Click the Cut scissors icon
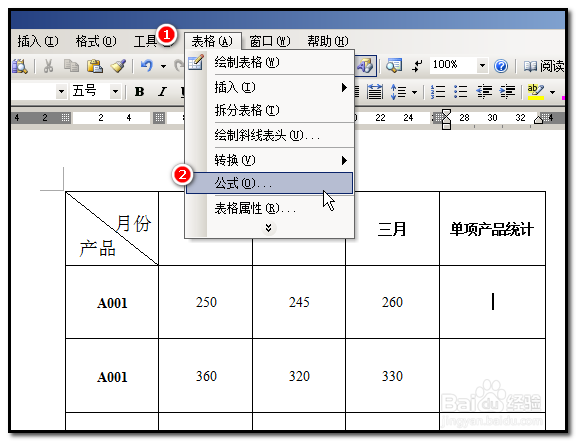Viewport: 576px width, 441px height. pyautogui.click(x=48, y=66)
